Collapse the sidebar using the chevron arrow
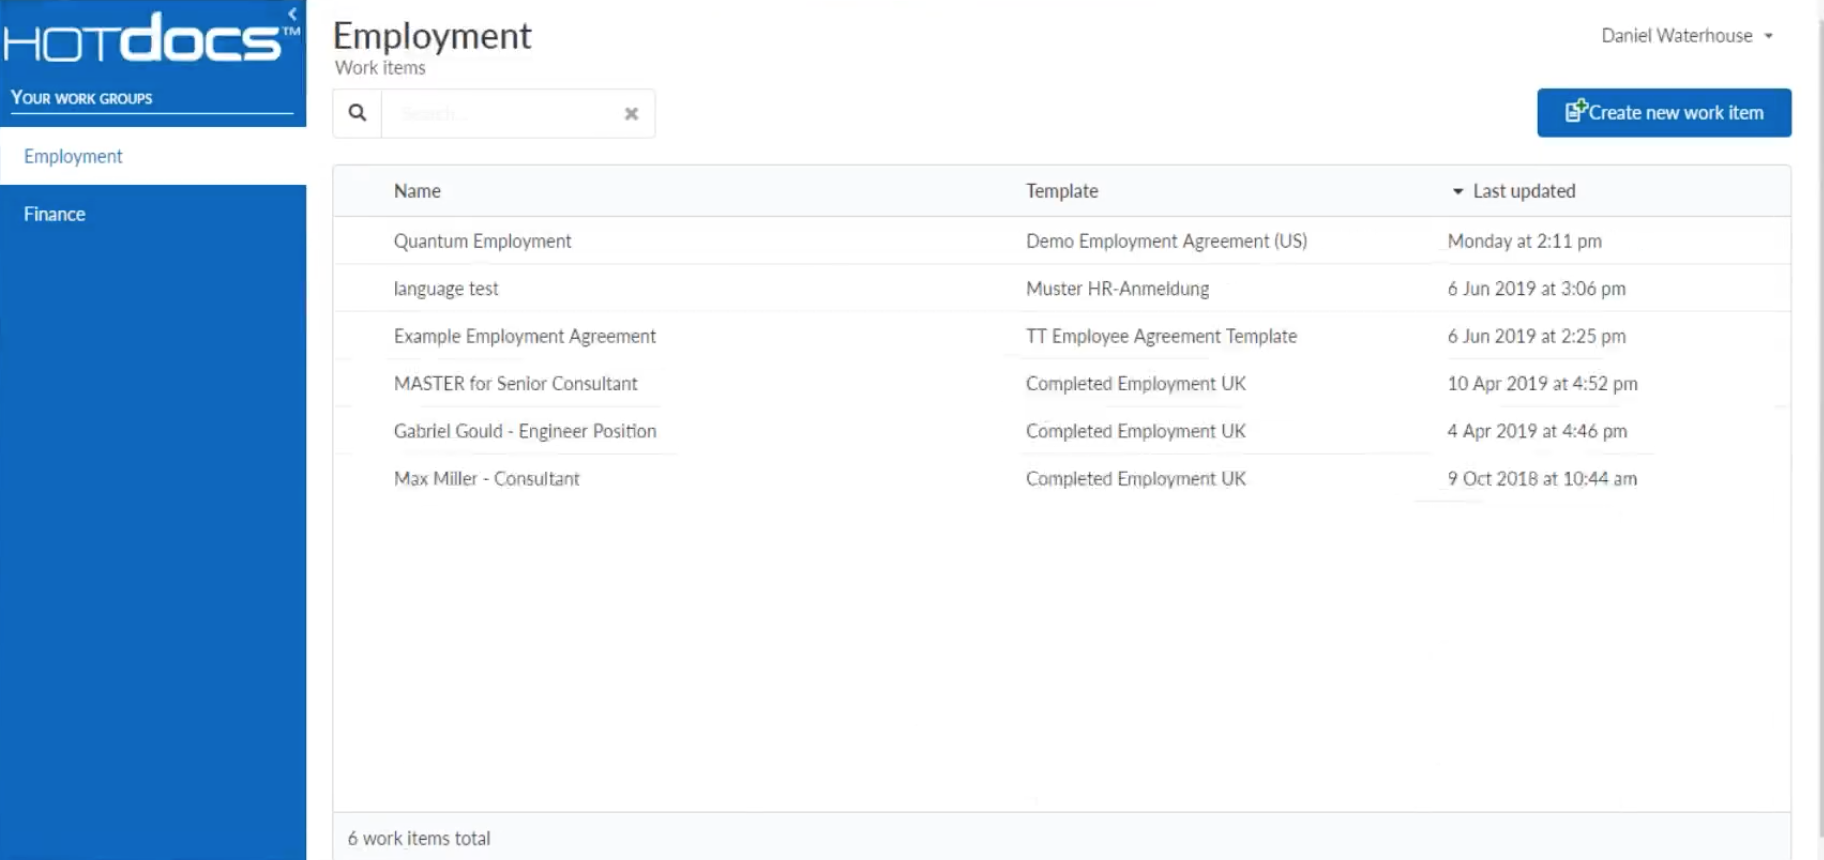Viewport: 1824px width, 860px height. click(292, 14)
